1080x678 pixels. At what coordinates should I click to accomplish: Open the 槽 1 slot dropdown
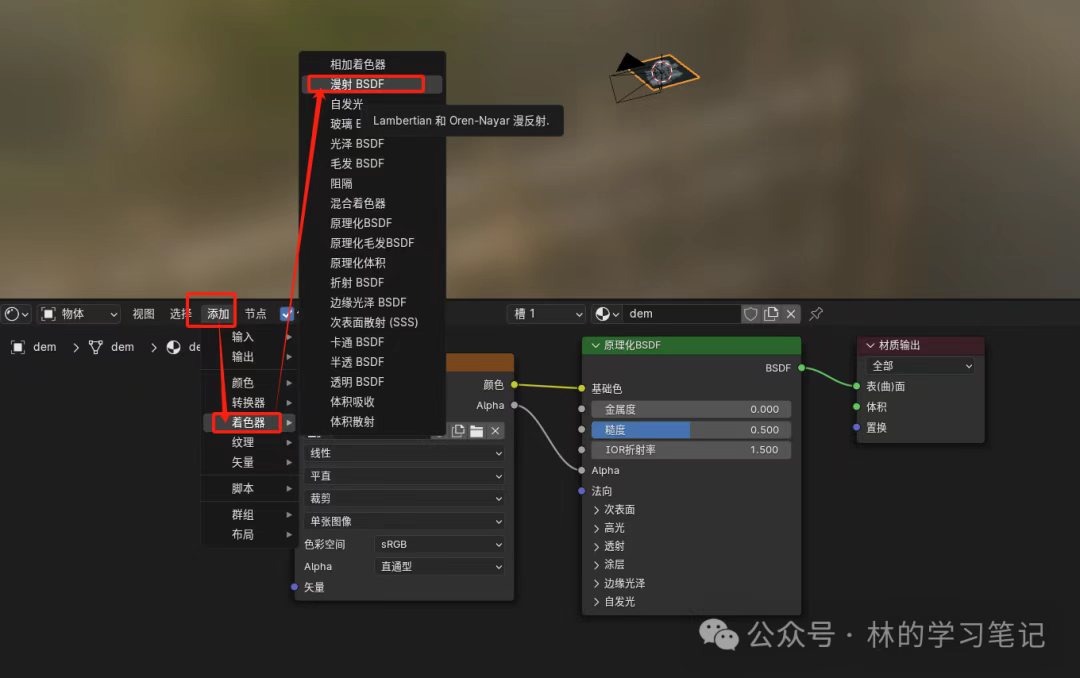coord(547,314)
